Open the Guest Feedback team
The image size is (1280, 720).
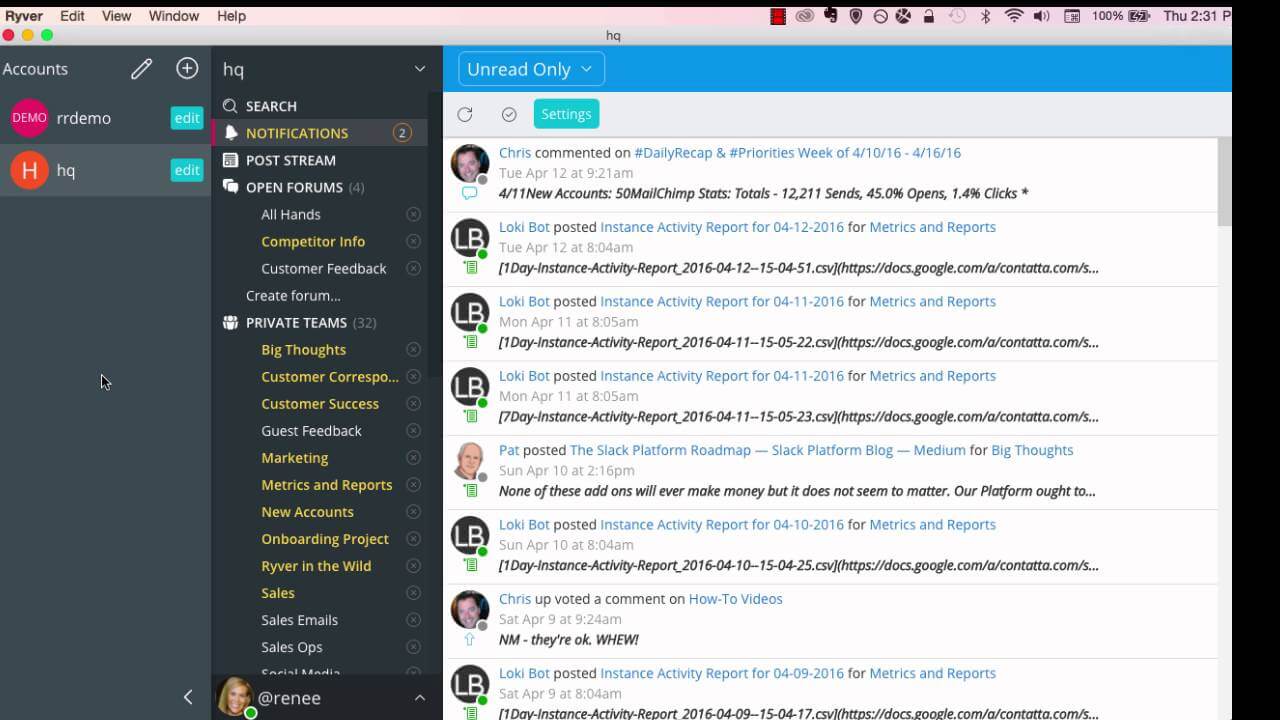point(311,430)
